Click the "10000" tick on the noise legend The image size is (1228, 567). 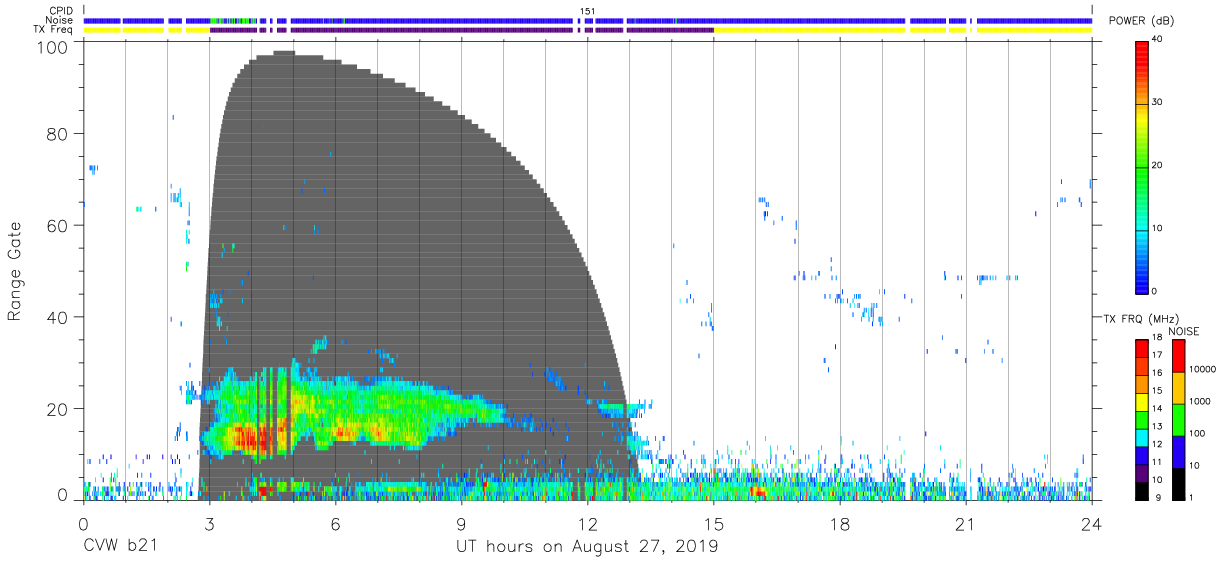[1203, 369]
